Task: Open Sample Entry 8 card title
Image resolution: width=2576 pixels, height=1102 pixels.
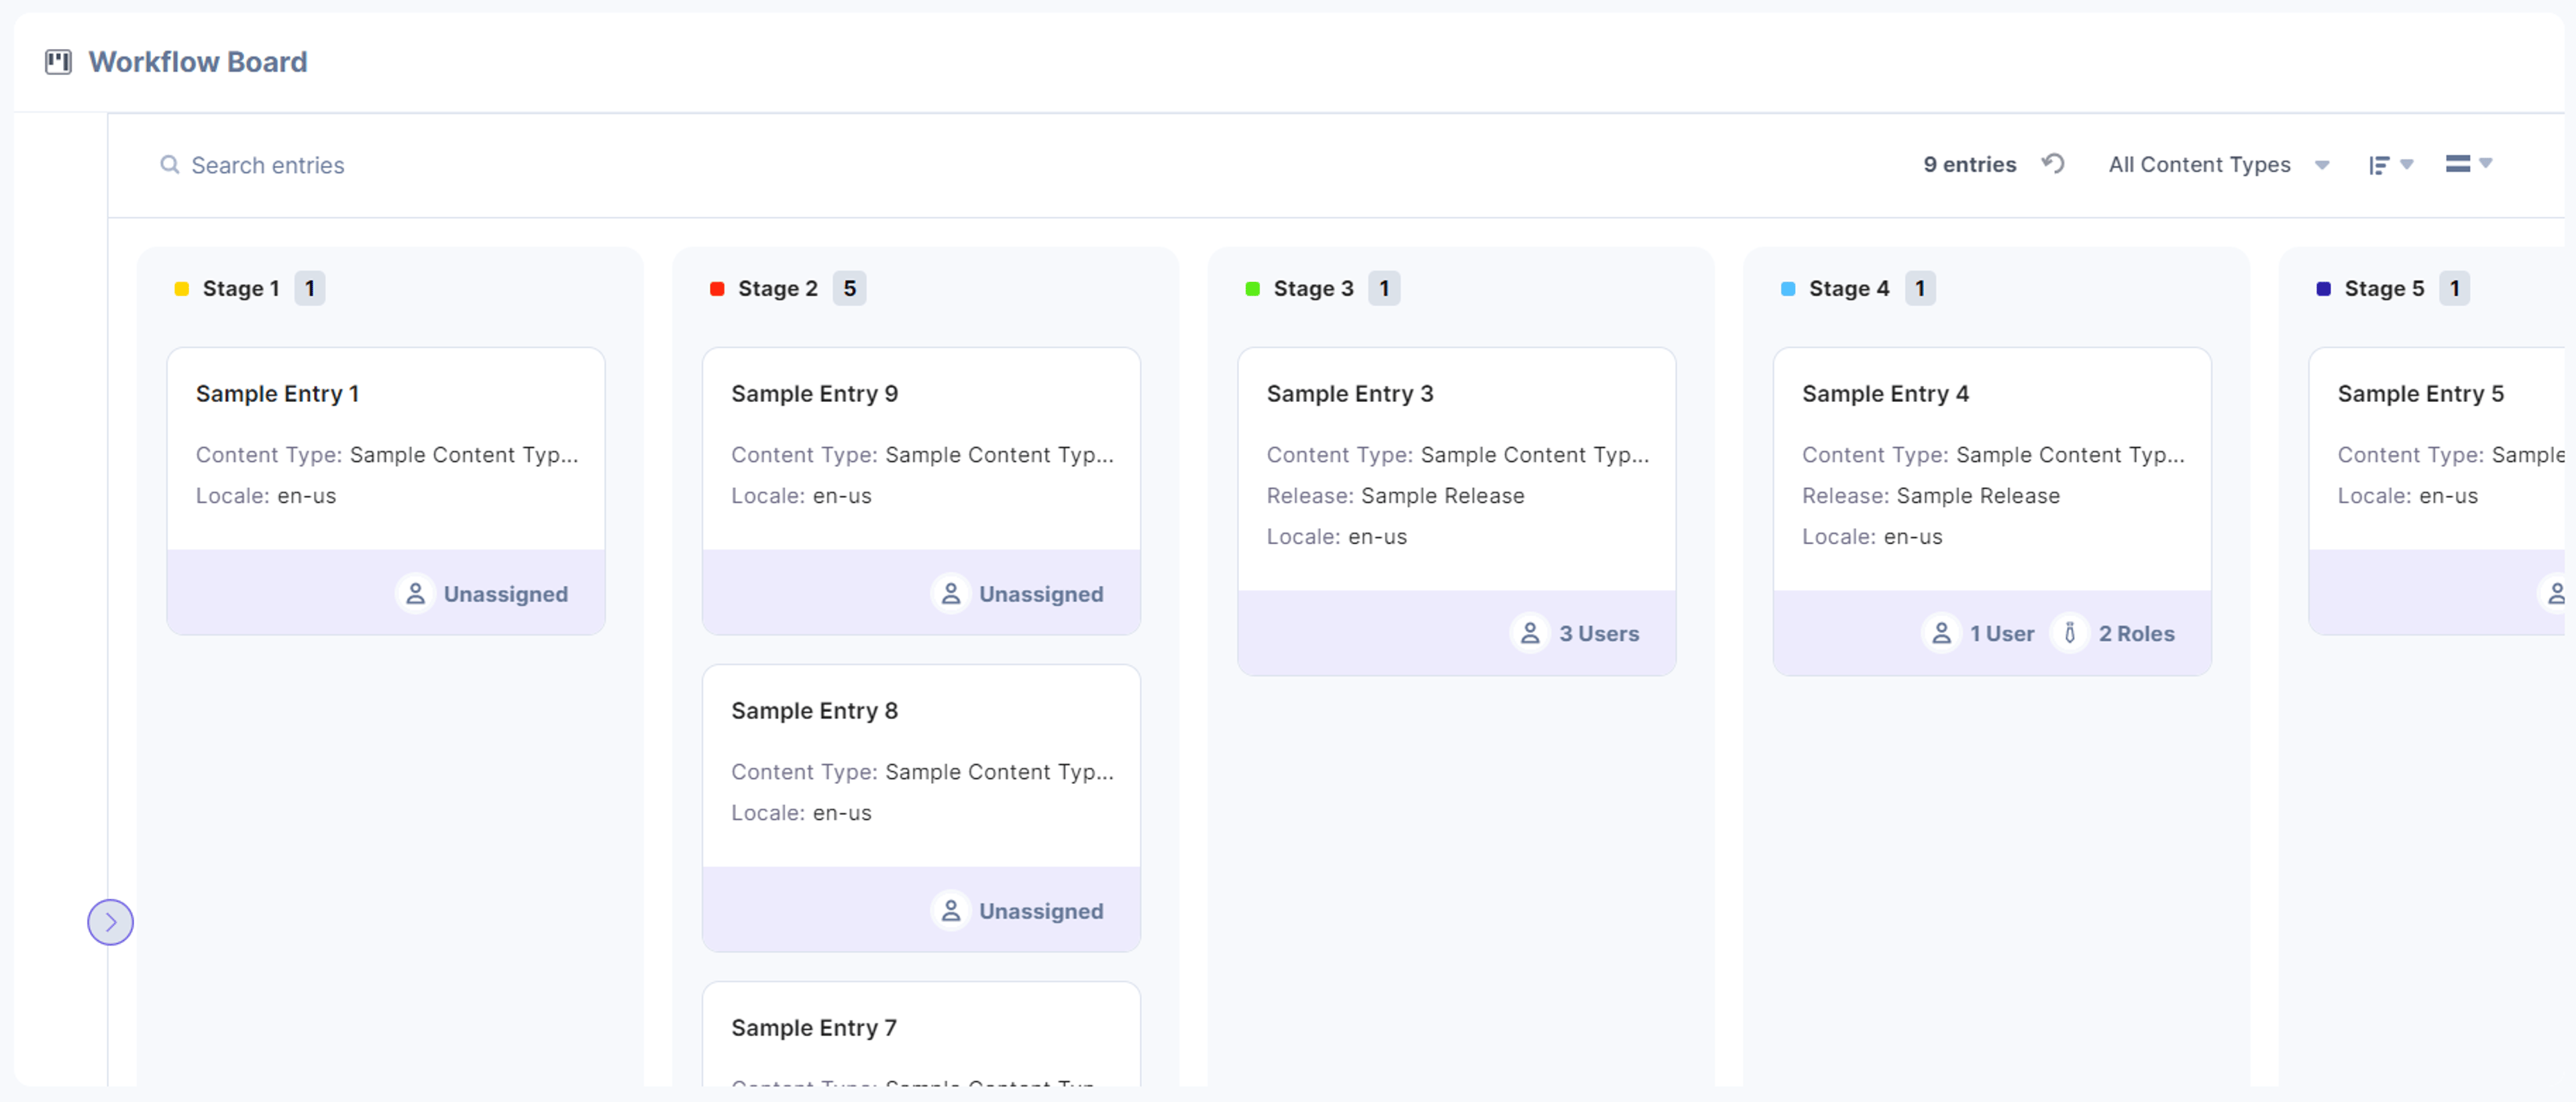Action: coord(814,710)
